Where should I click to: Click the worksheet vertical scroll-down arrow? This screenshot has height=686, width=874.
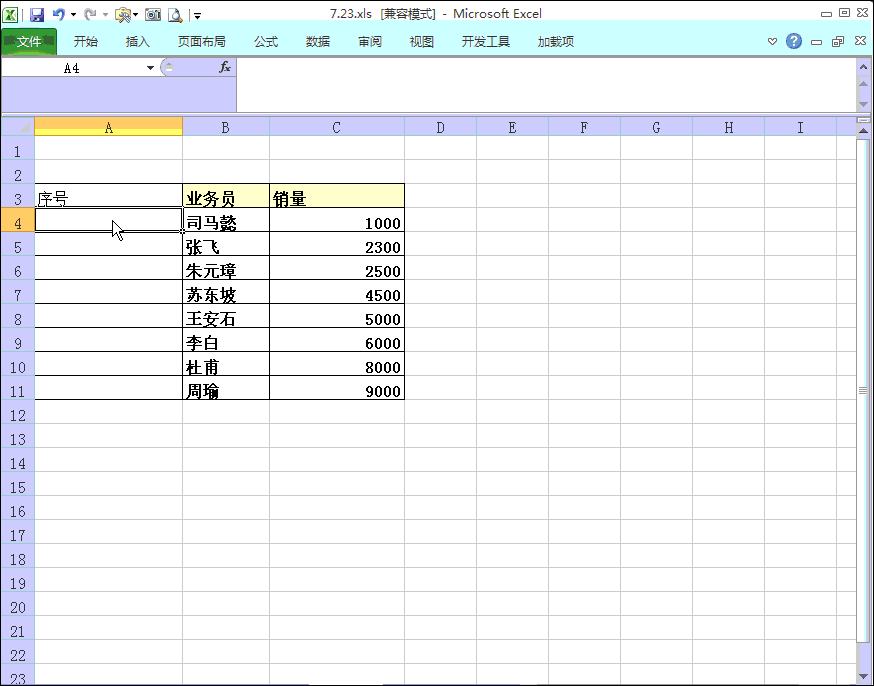click(x=863, y=678)
